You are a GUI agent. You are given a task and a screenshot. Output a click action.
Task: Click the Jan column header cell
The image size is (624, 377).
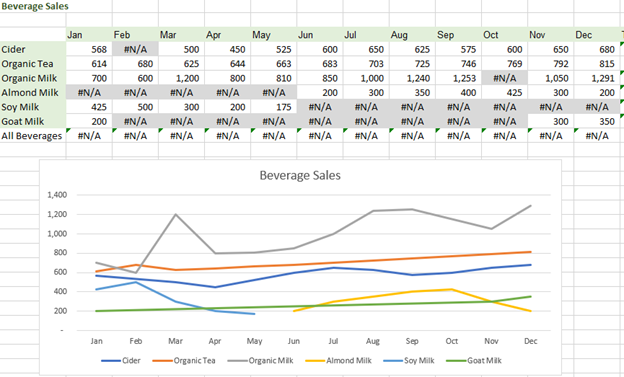click(x=89, y=35)
